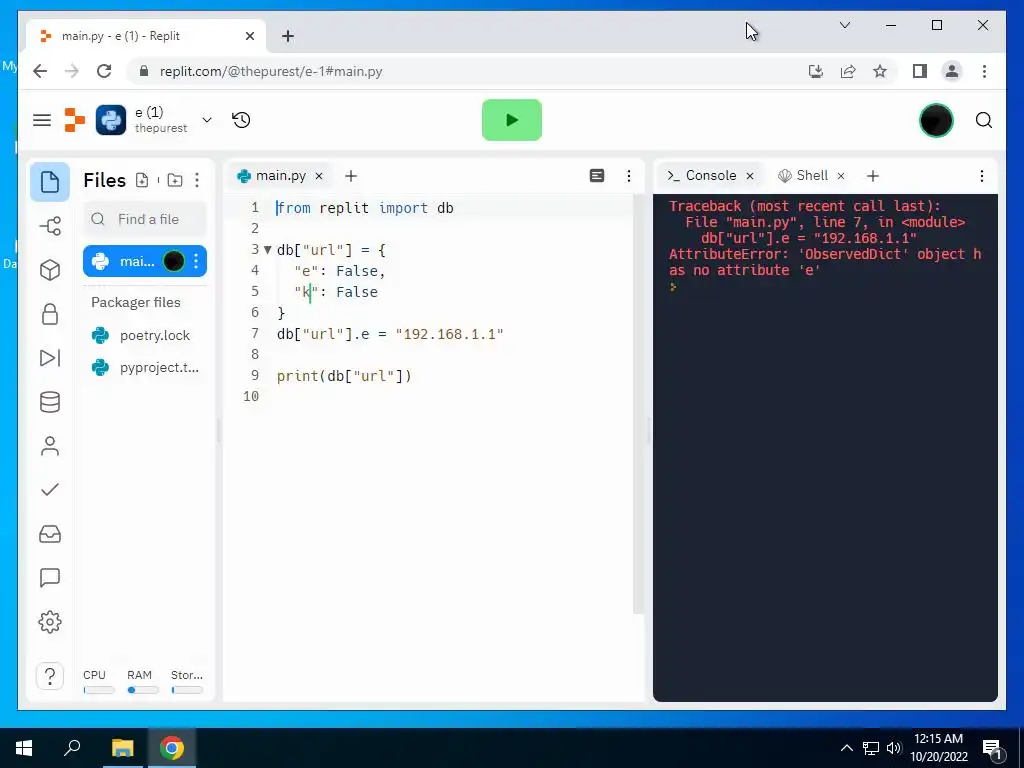Open the Inbox tray sidebar icon

tap(50, 534)
